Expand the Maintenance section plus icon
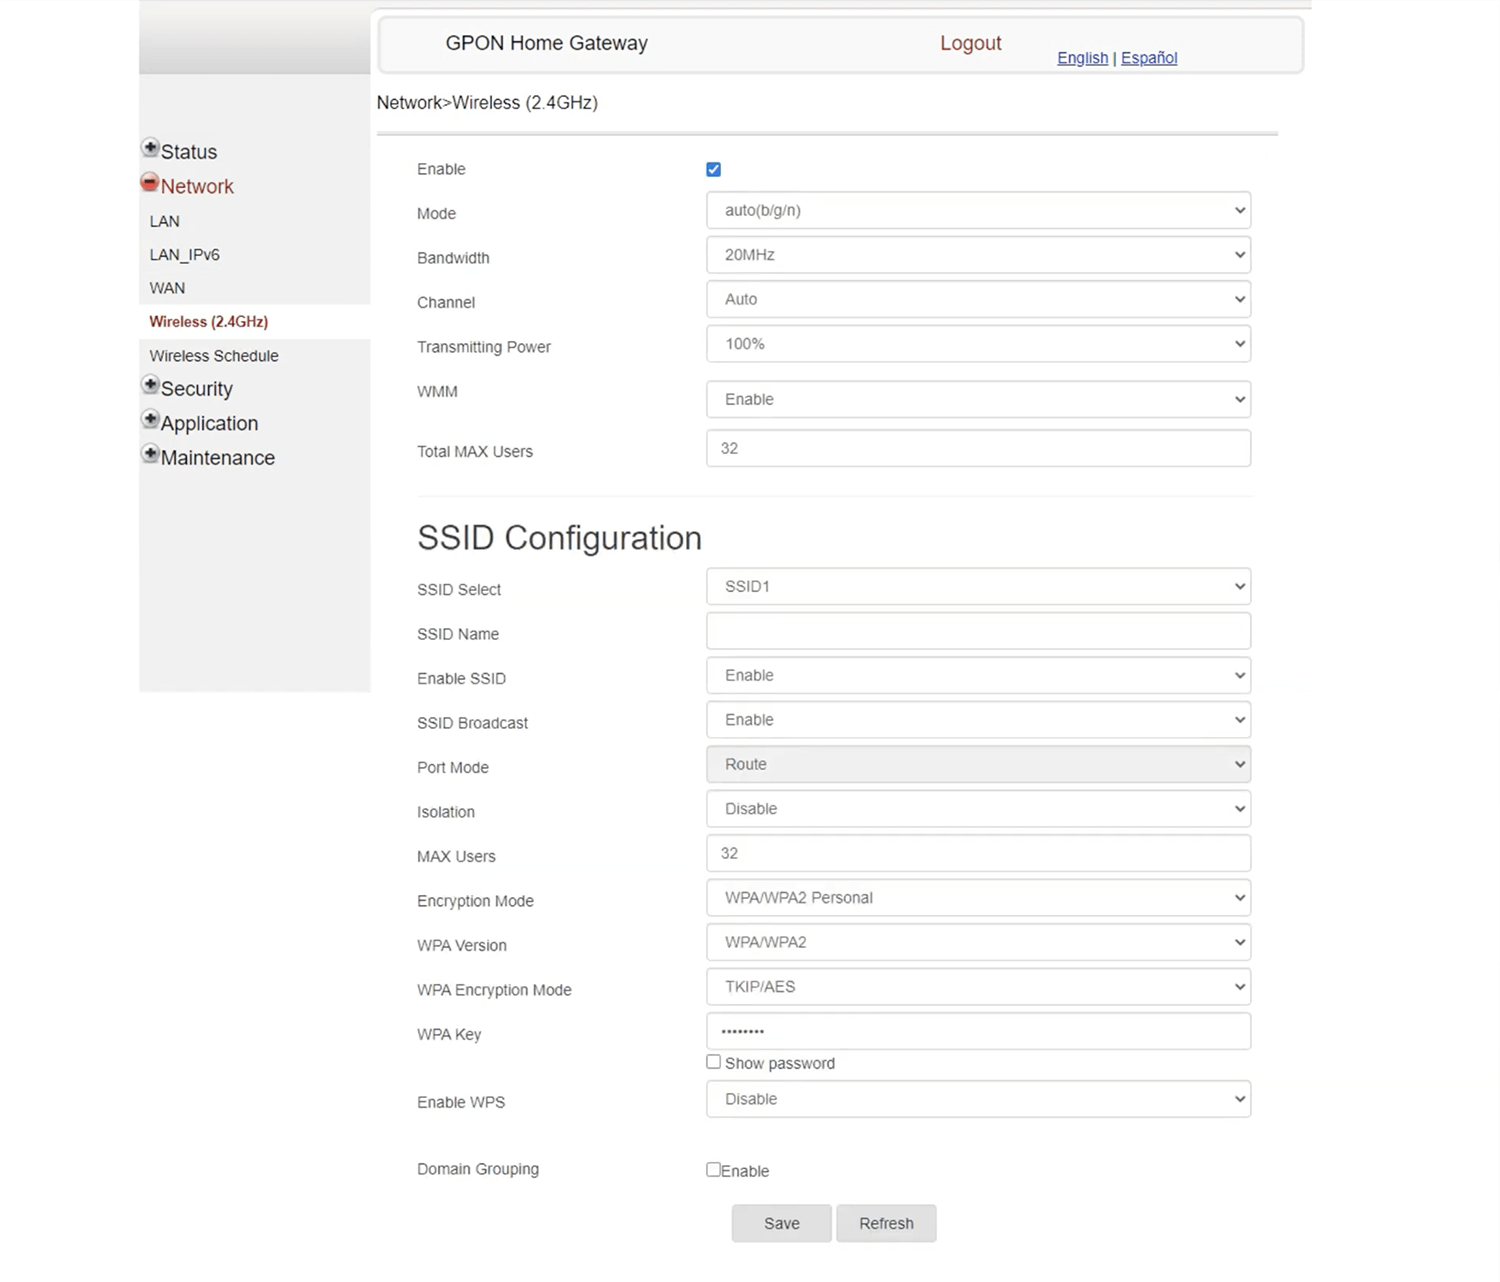The width and height of the screenshot is (1500, 1282). tap(150, 455)
